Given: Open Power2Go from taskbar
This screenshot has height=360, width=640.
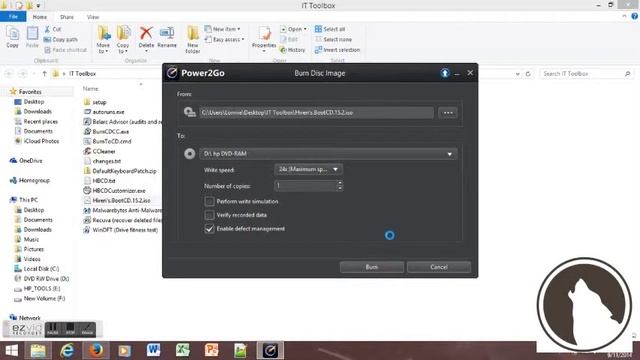Looking at the screenshot, I should point(270,351).
